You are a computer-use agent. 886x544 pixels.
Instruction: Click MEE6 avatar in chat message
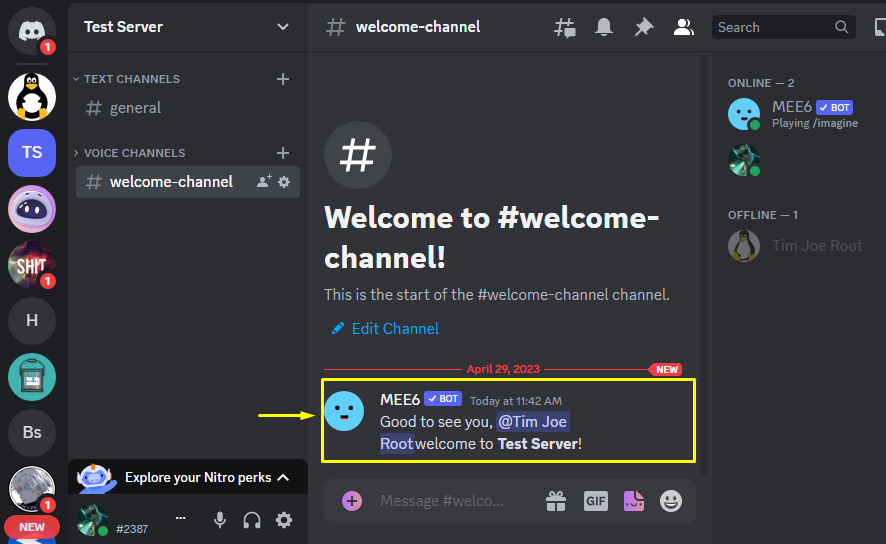344,411
